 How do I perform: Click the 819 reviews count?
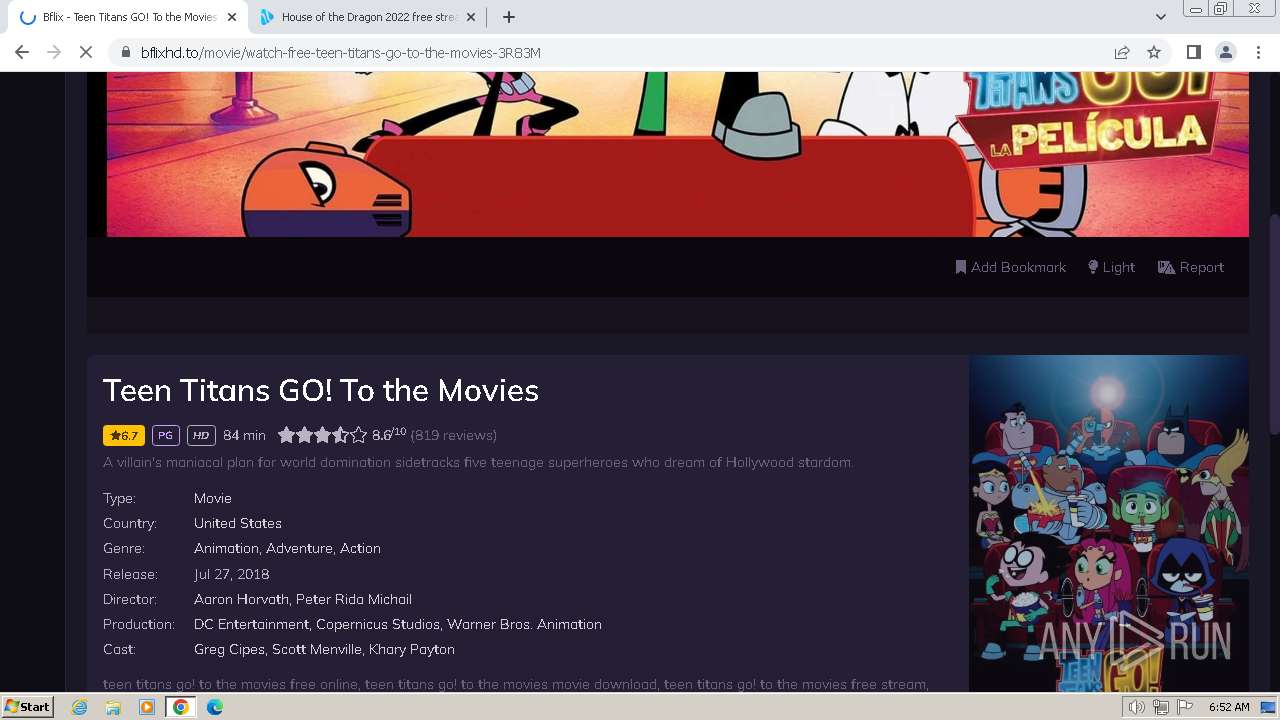pyautogui.click(x=454, y=435)
